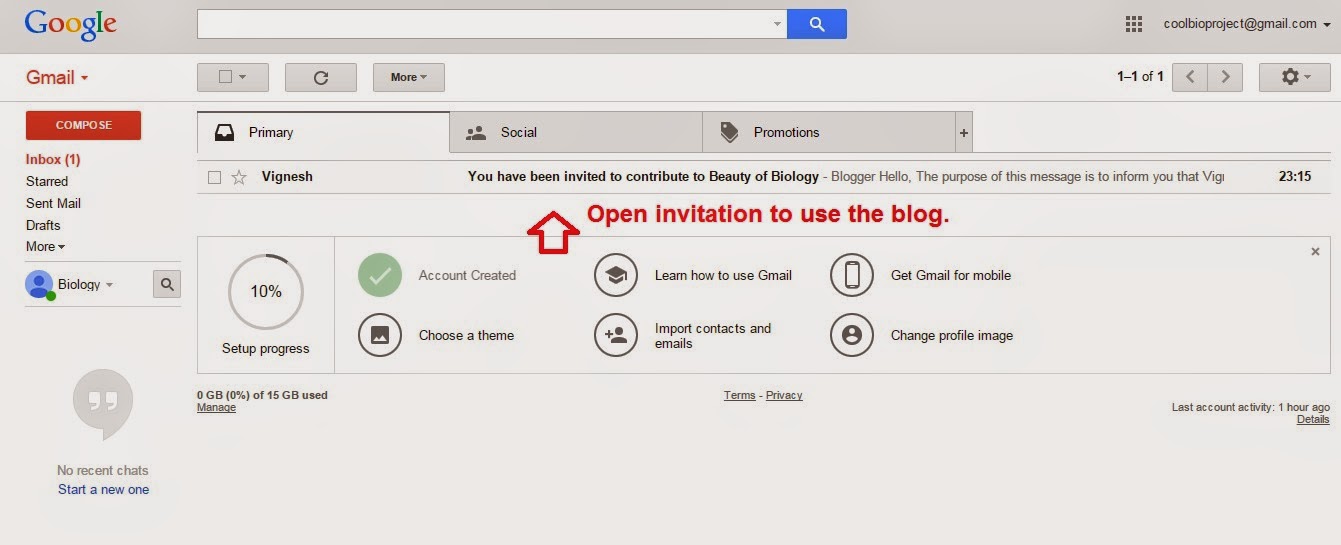Open the Beauty of Biology invitation email
This screenshot has width=1341, height=545.
(764, 177)
